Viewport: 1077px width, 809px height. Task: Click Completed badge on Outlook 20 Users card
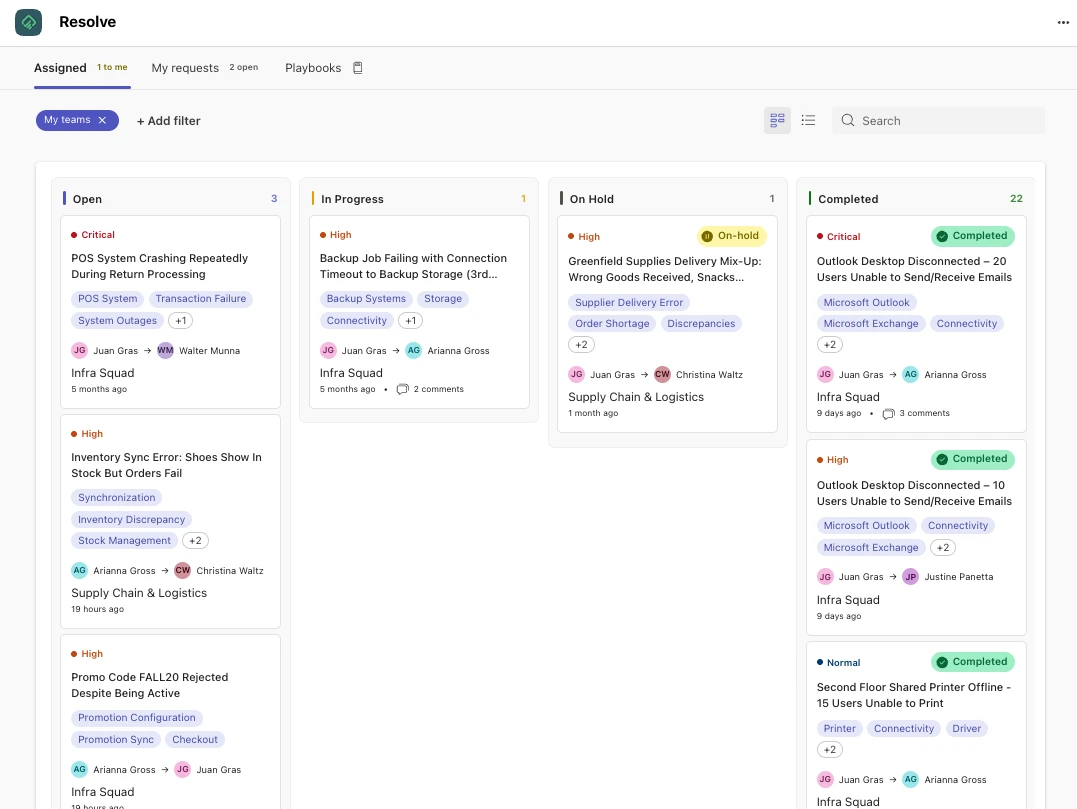[x=973, y=236]
